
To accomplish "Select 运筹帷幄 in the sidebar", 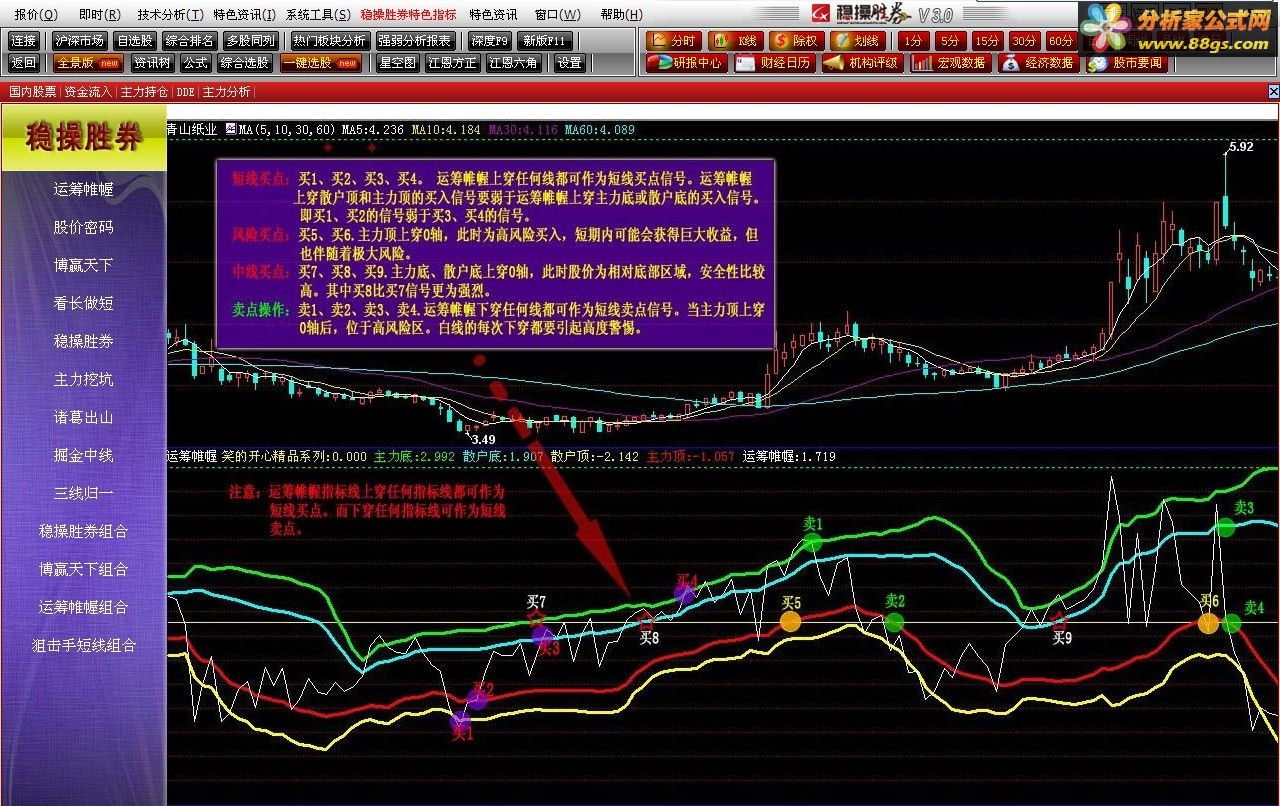I will 83,189.
